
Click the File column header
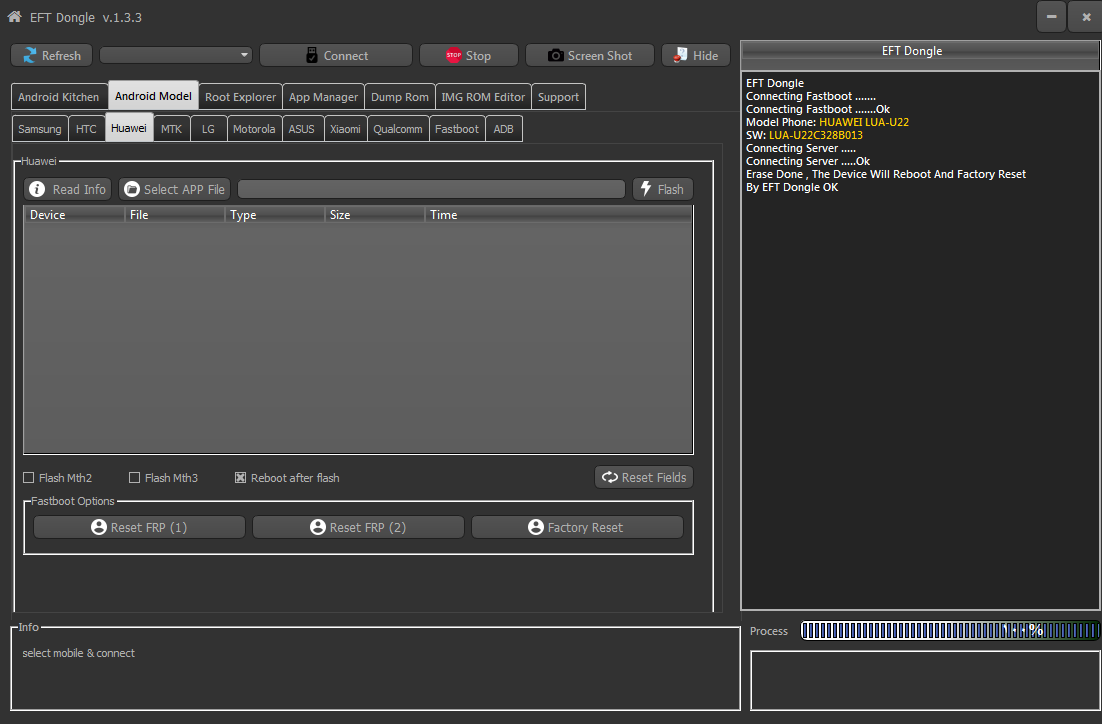[175, 215]
